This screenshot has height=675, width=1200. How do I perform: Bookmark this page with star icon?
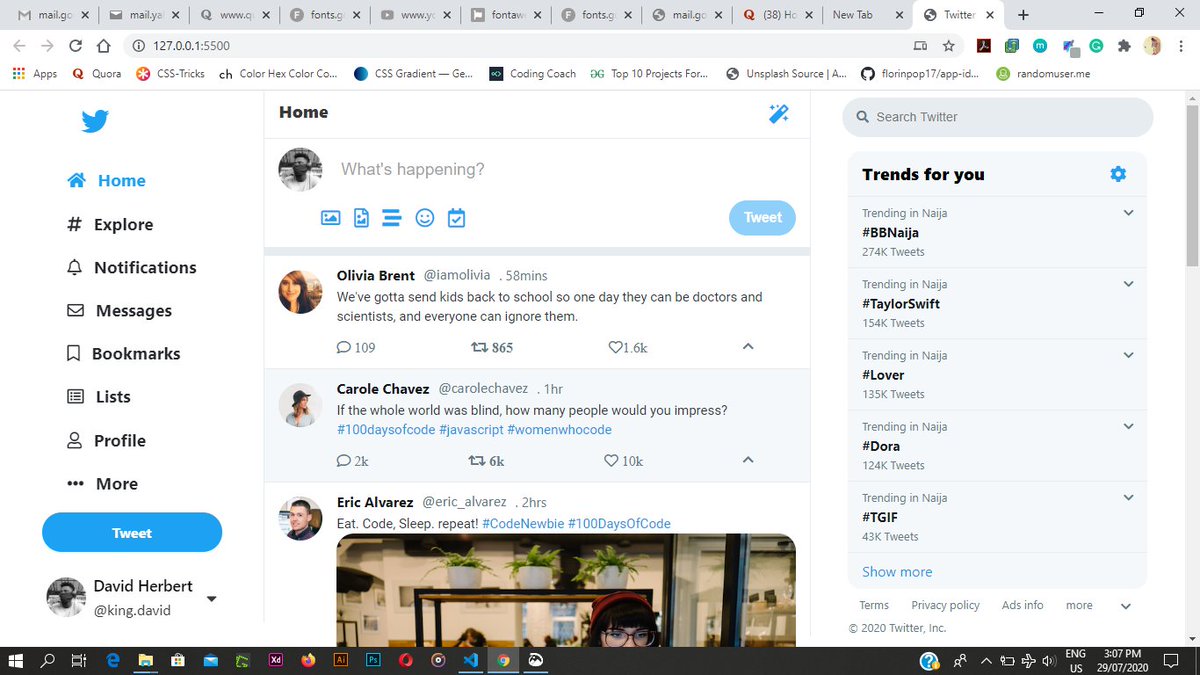click(949, 46)
